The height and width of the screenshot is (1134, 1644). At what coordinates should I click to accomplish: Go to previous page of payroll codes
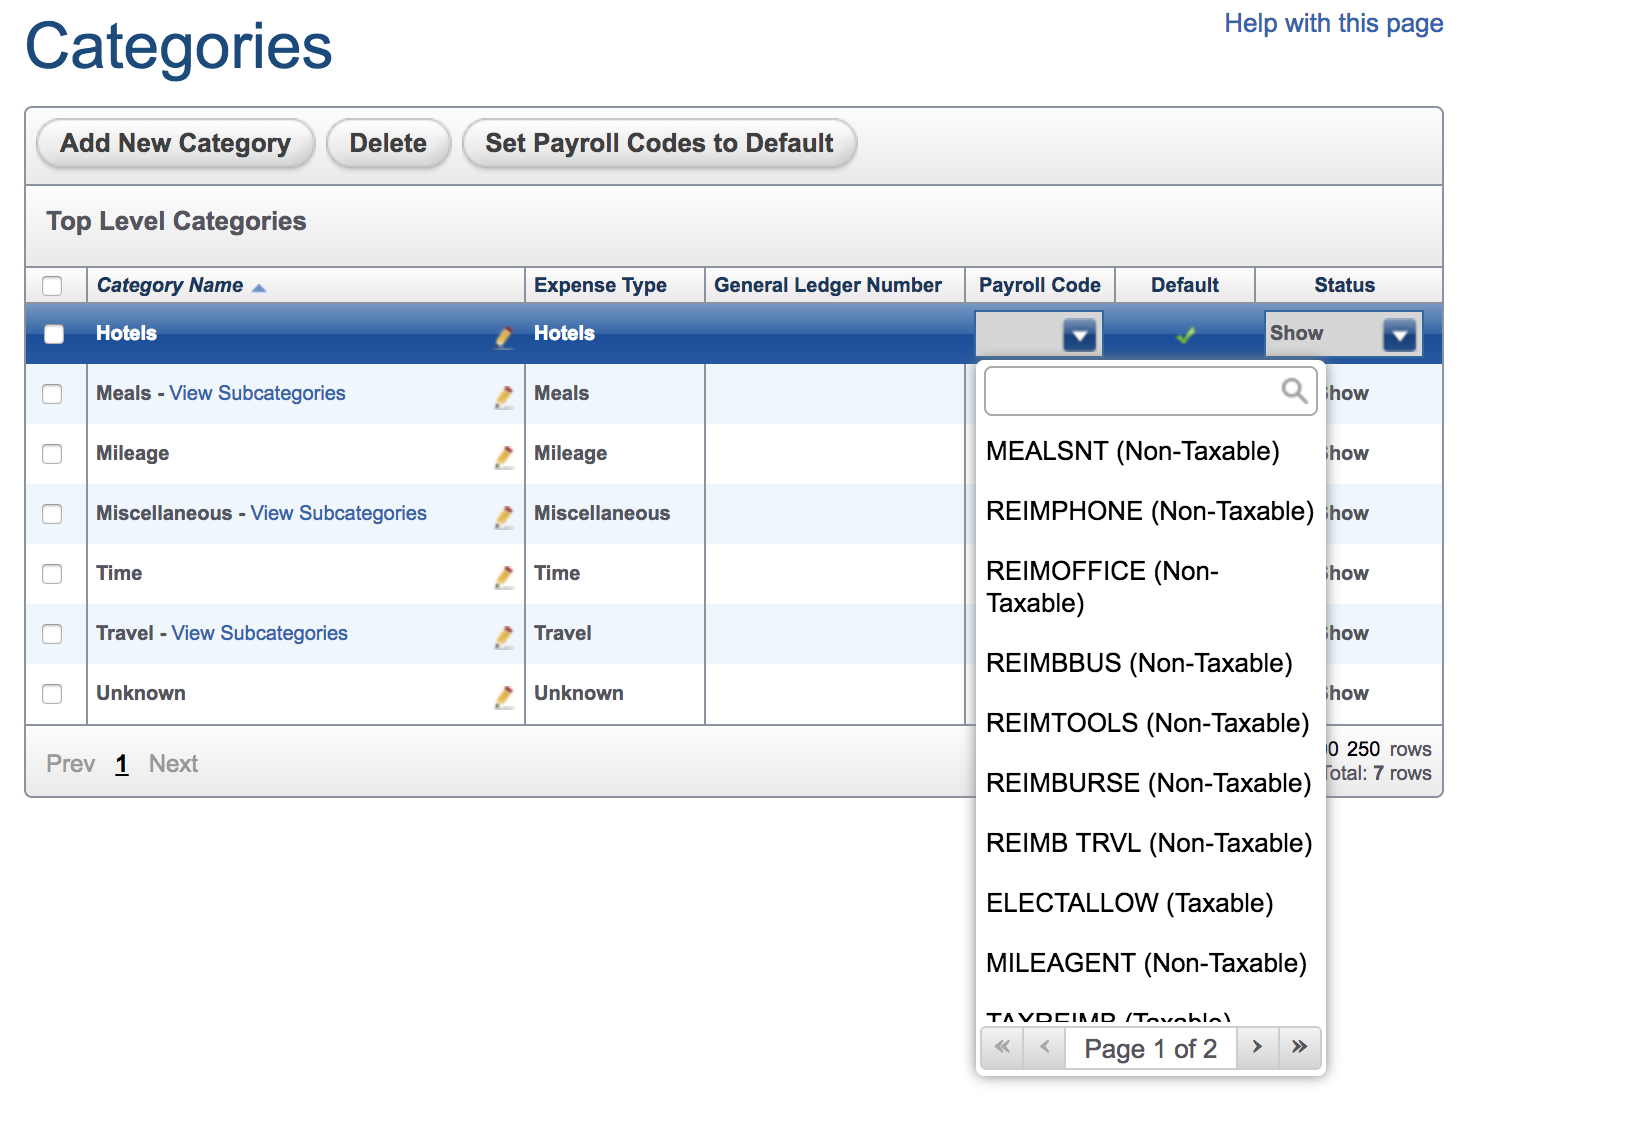1045,1047
